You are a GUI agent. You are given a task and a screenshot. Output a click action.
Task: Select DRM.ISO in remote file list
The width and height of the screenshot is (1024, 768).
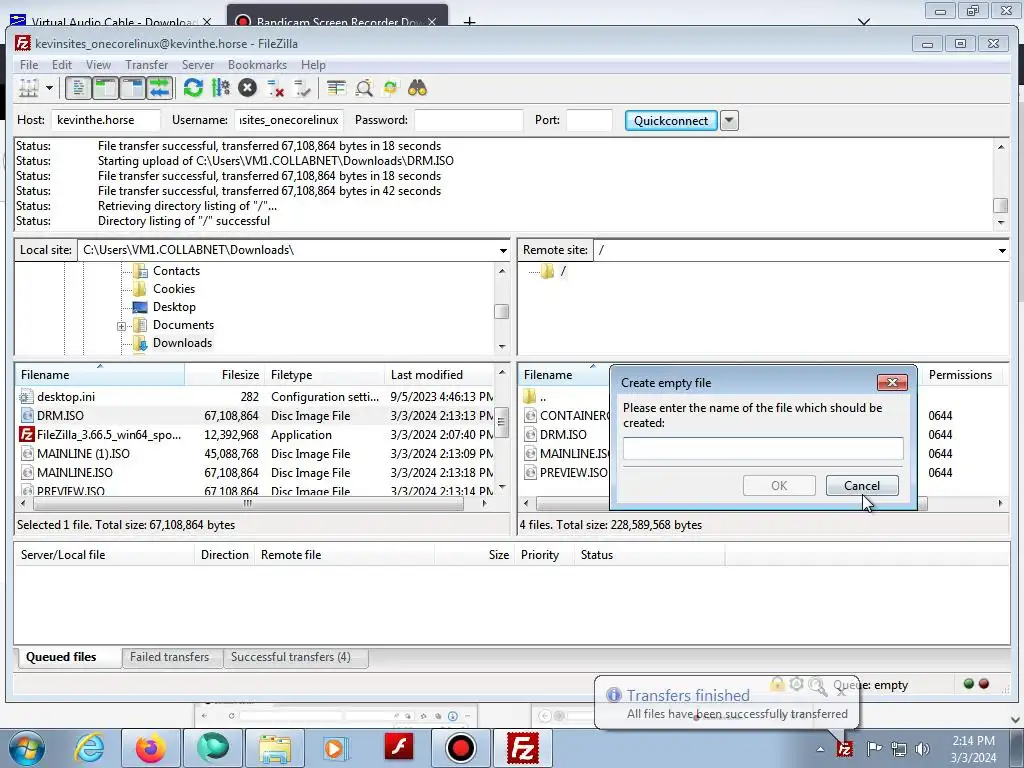pyautogui.click(x=563, y=434)
